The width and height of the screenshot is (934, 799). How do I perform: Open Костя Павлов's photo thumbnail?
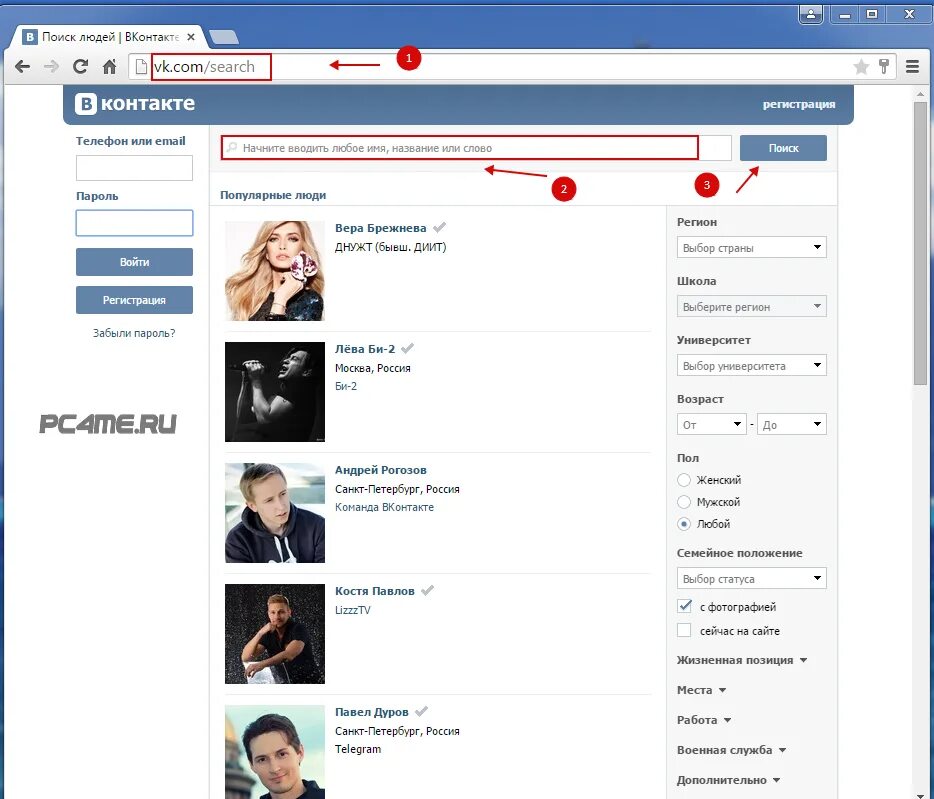click(x=275, y=634)
